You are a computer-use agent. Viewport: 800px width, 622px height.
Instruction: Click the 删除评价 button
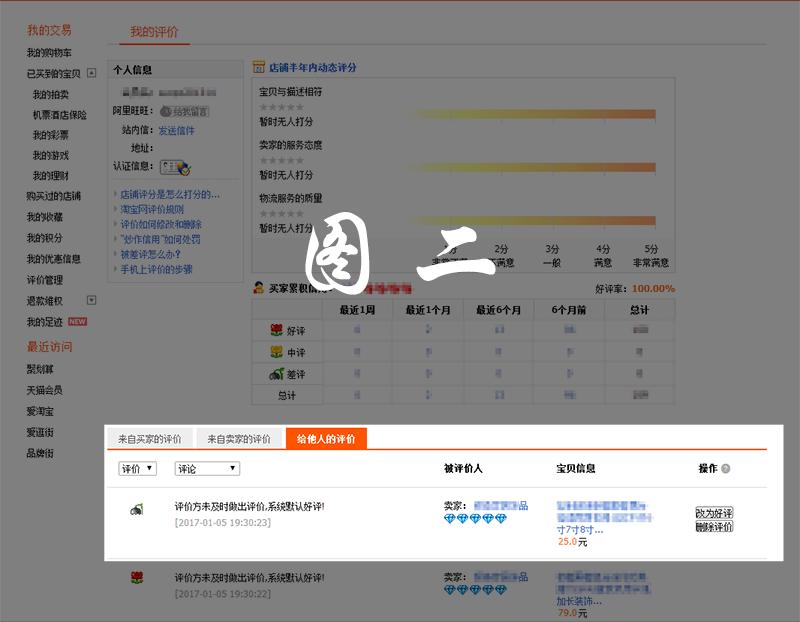tap(714, 526)
